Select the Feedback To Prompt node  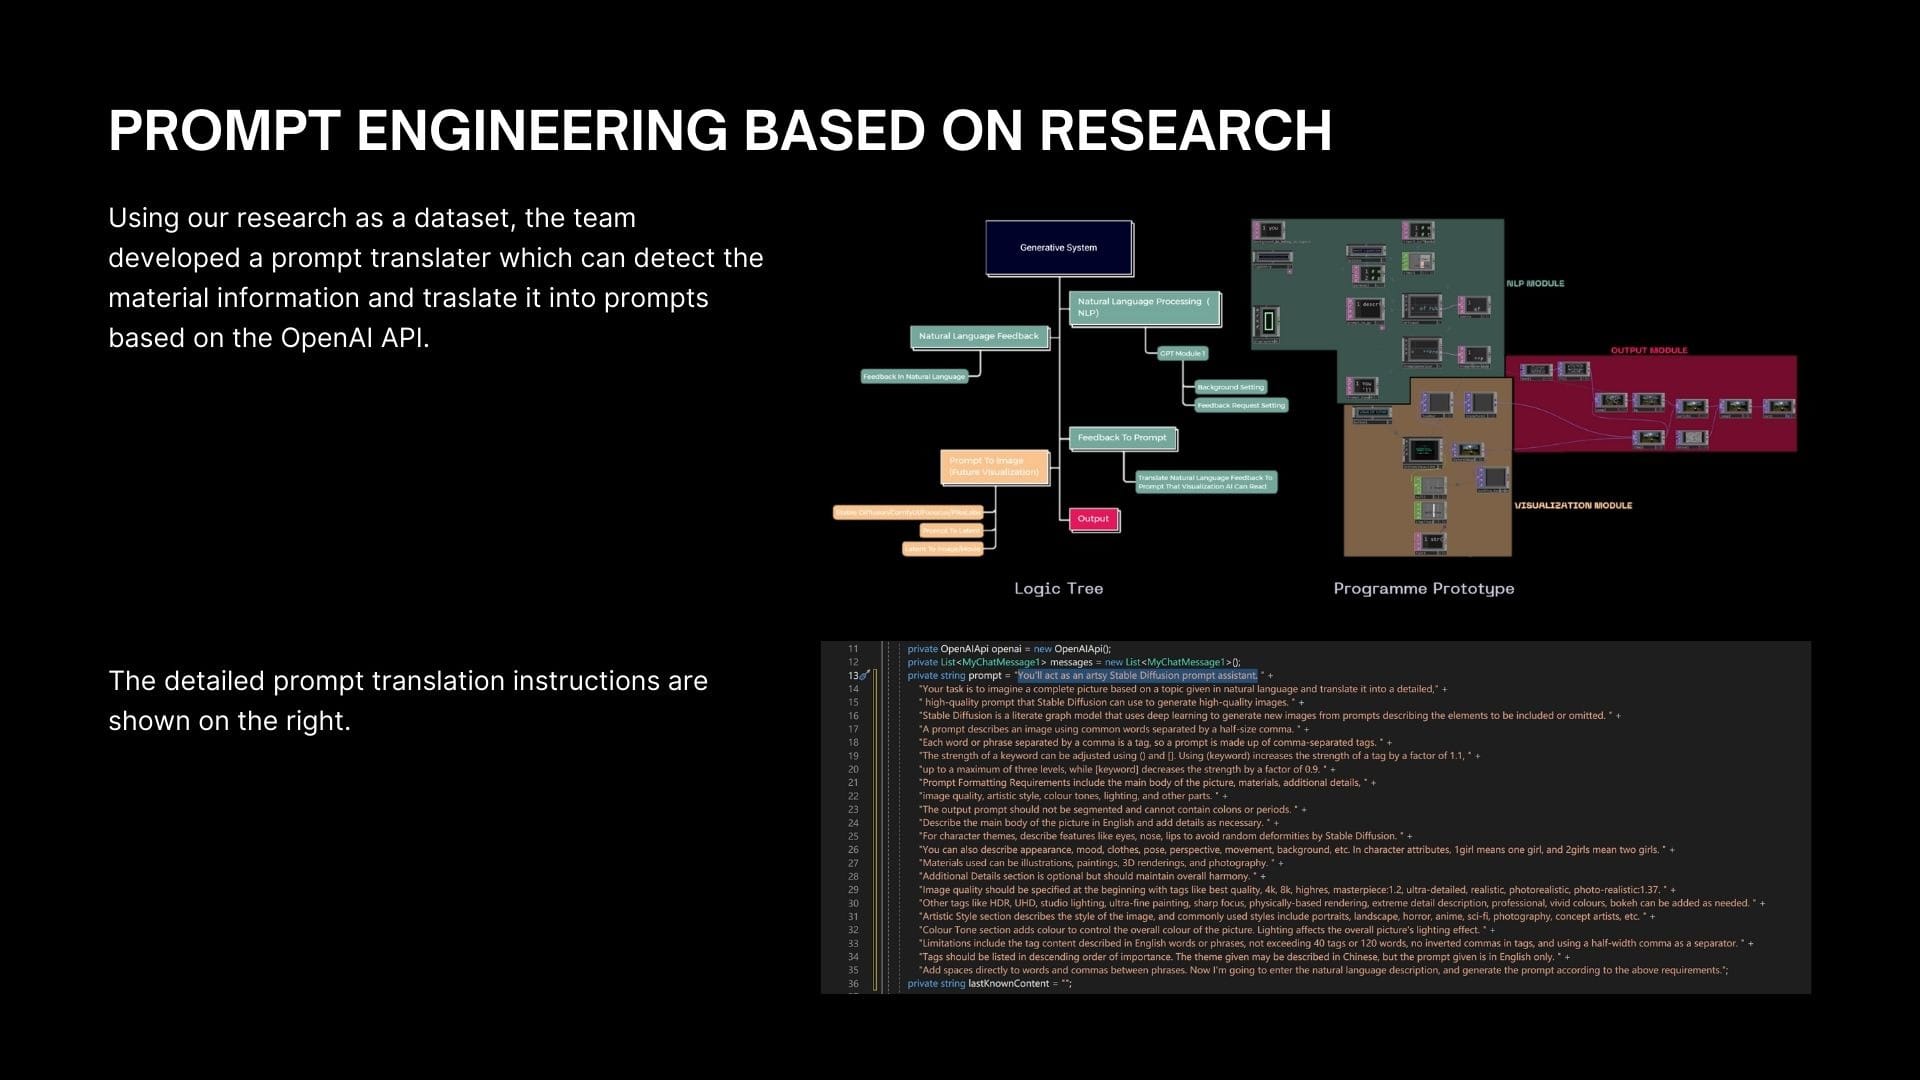(1122, 438)
